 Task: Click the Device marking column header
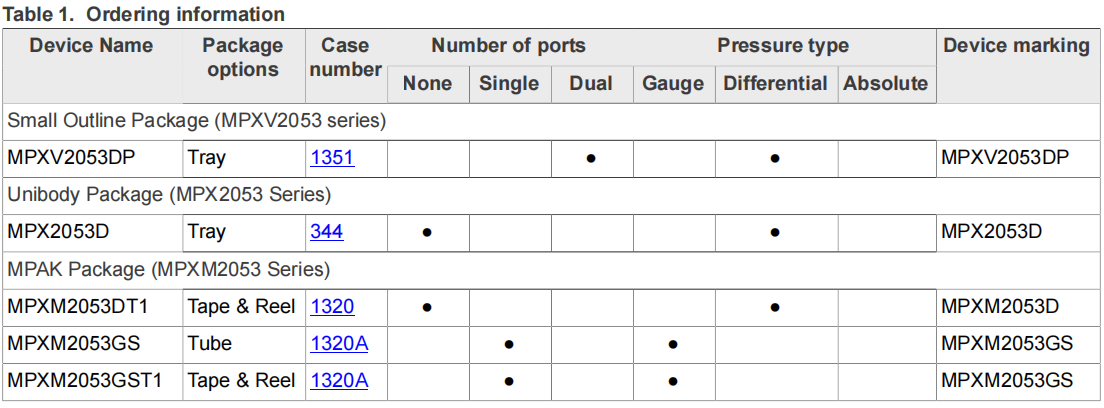coord(1016,46)
